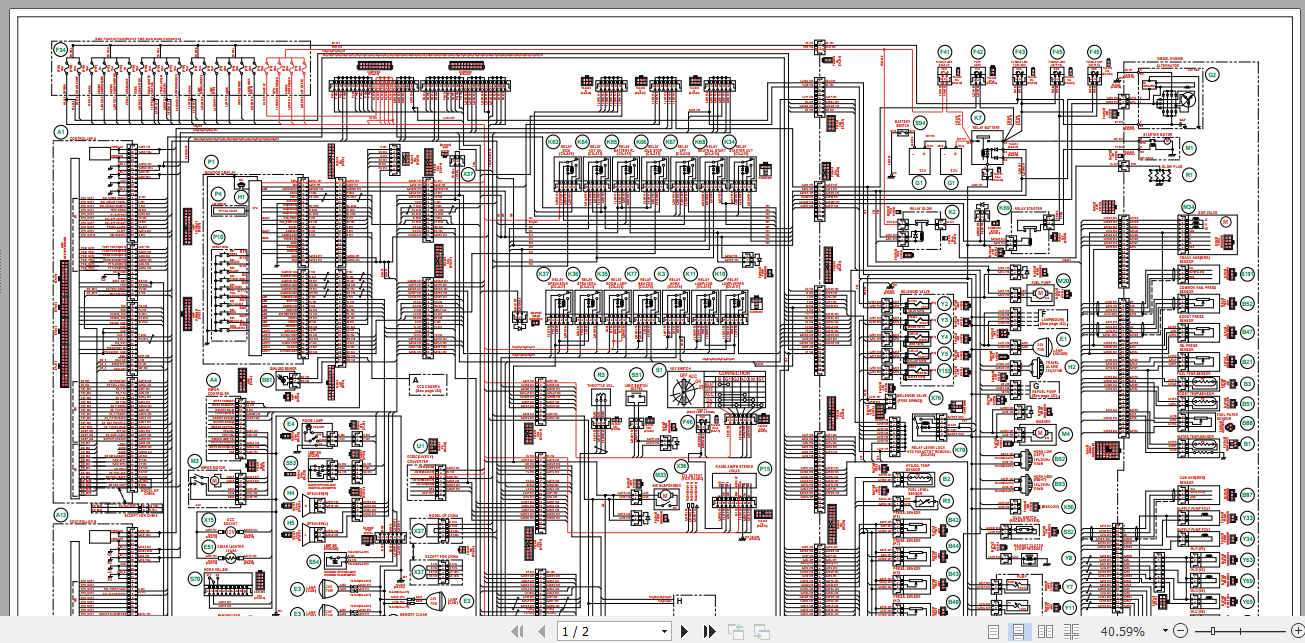Image resolution: width=1305 pixels, height=643 pixels.
Task: Enable continuous page scrolling view
Action: 1019,631
